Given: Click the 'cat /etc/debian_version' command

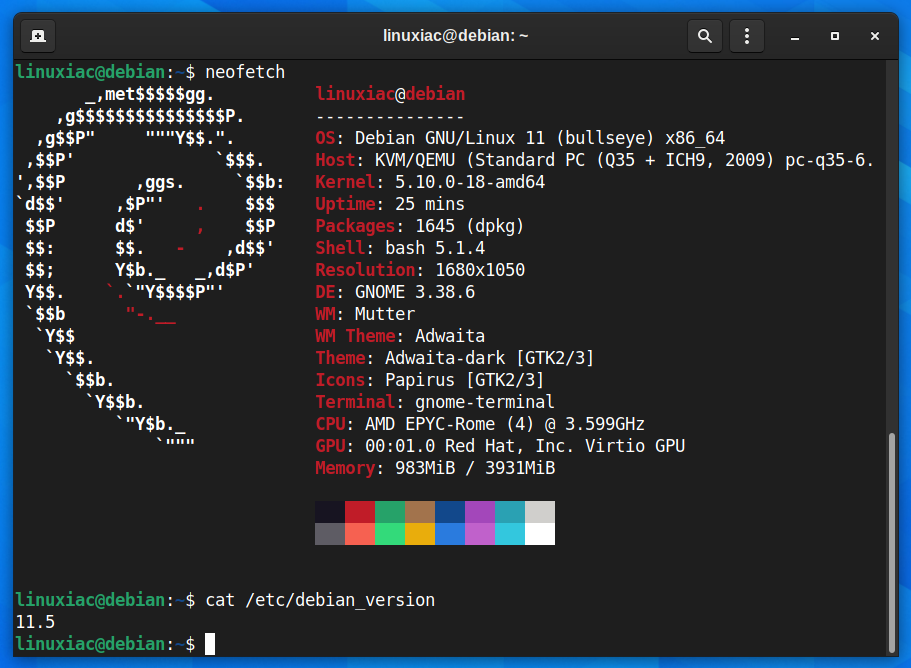Looking at the screenshot, I should pyautogui.click(x=320, y=600).
